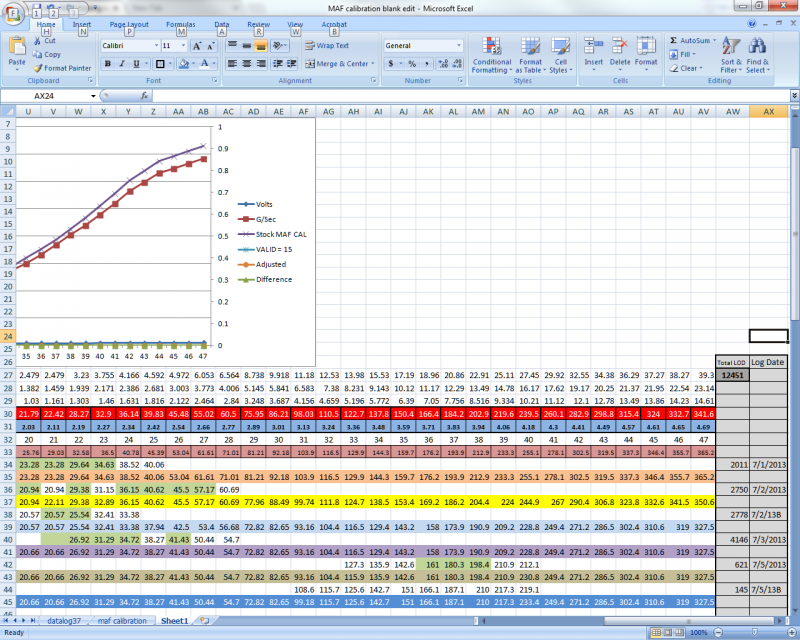
Task: Toggle Wrap Text
Action: [327, 45]
